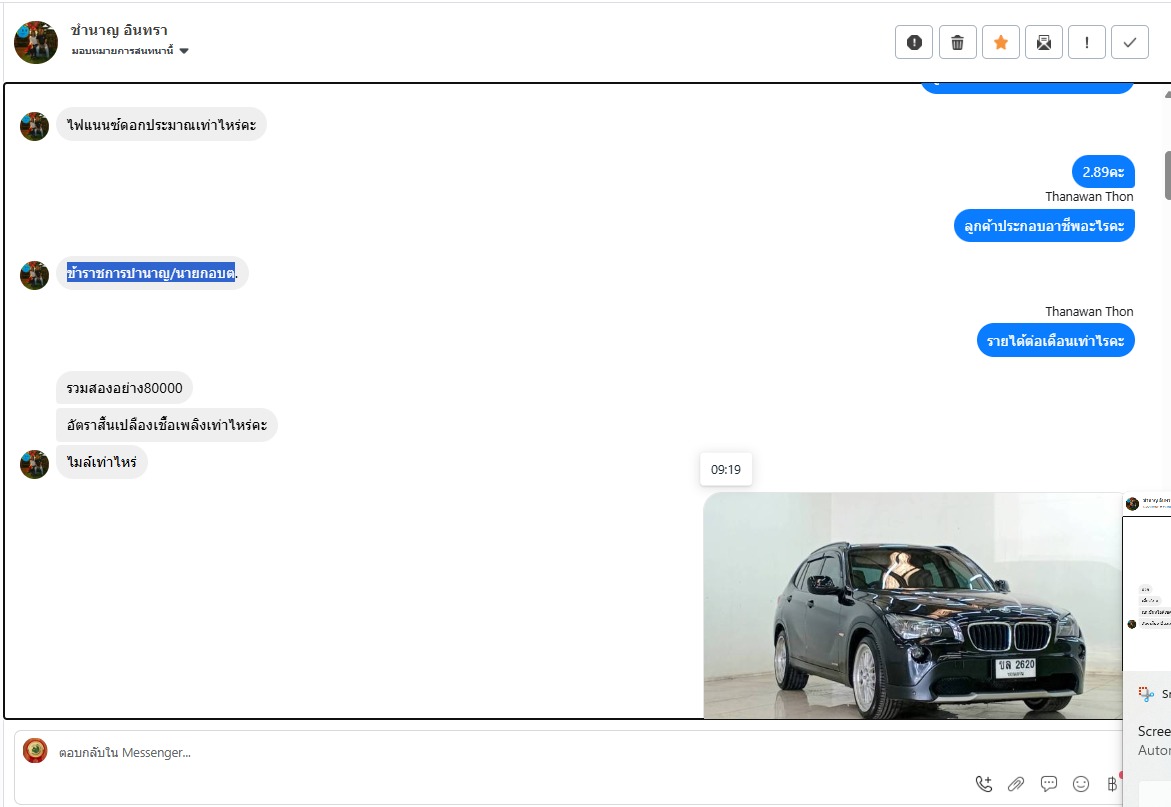Screen dimensions: 1171x807
Task: Open saved replies speech bubble icon
Action: point(1049,783)
